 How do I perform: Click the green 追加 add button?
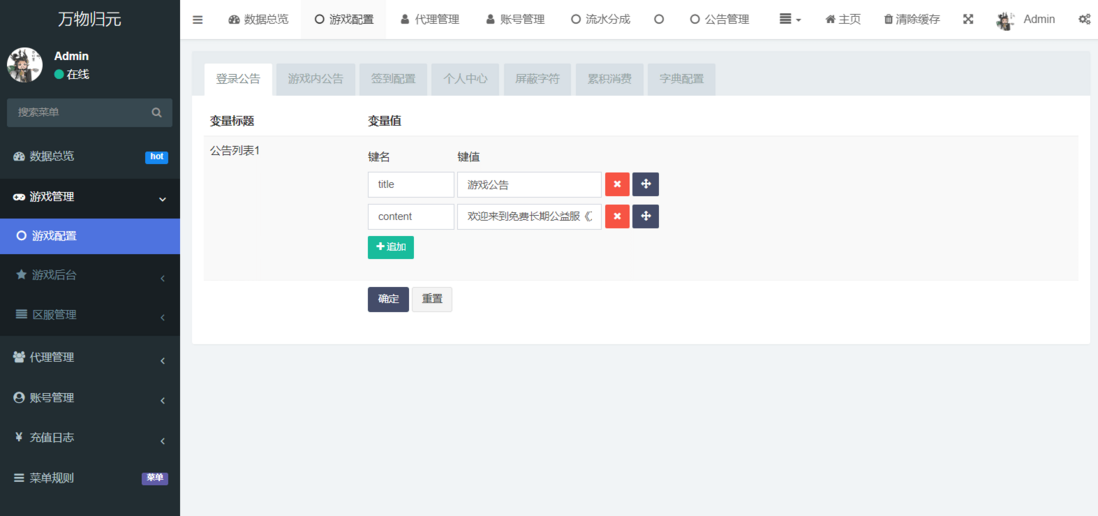(390, 247)
